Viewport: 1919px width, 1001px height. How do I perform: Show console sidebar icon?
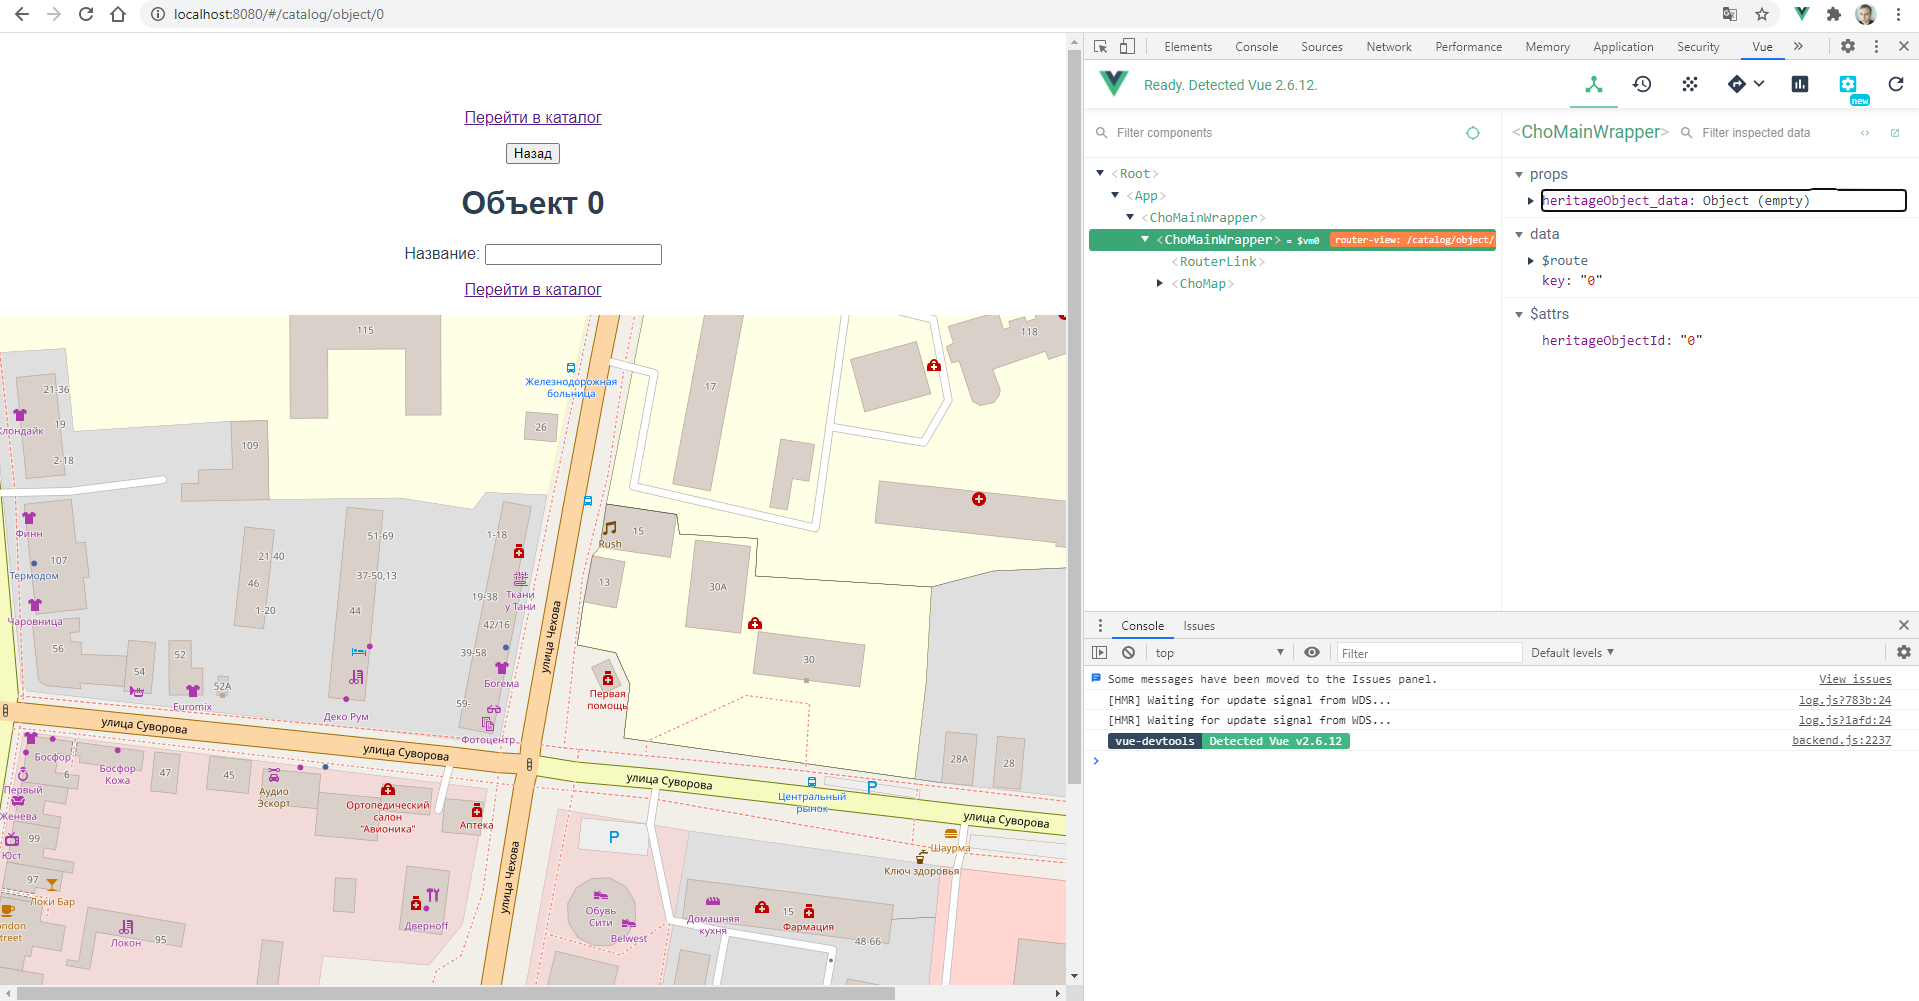coord(1100,653)
